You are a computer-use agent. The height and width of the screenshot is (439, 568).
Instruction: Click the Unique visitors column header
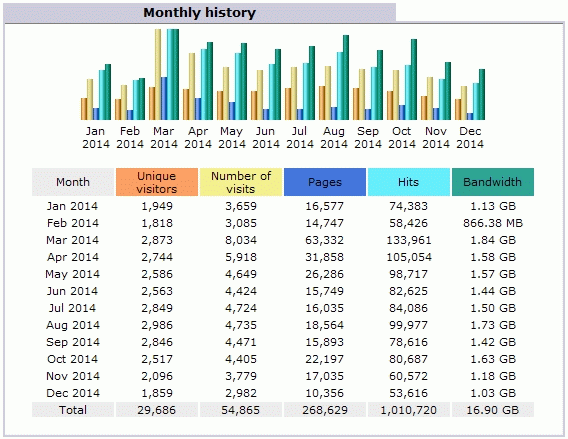click(x=157, y=182)
